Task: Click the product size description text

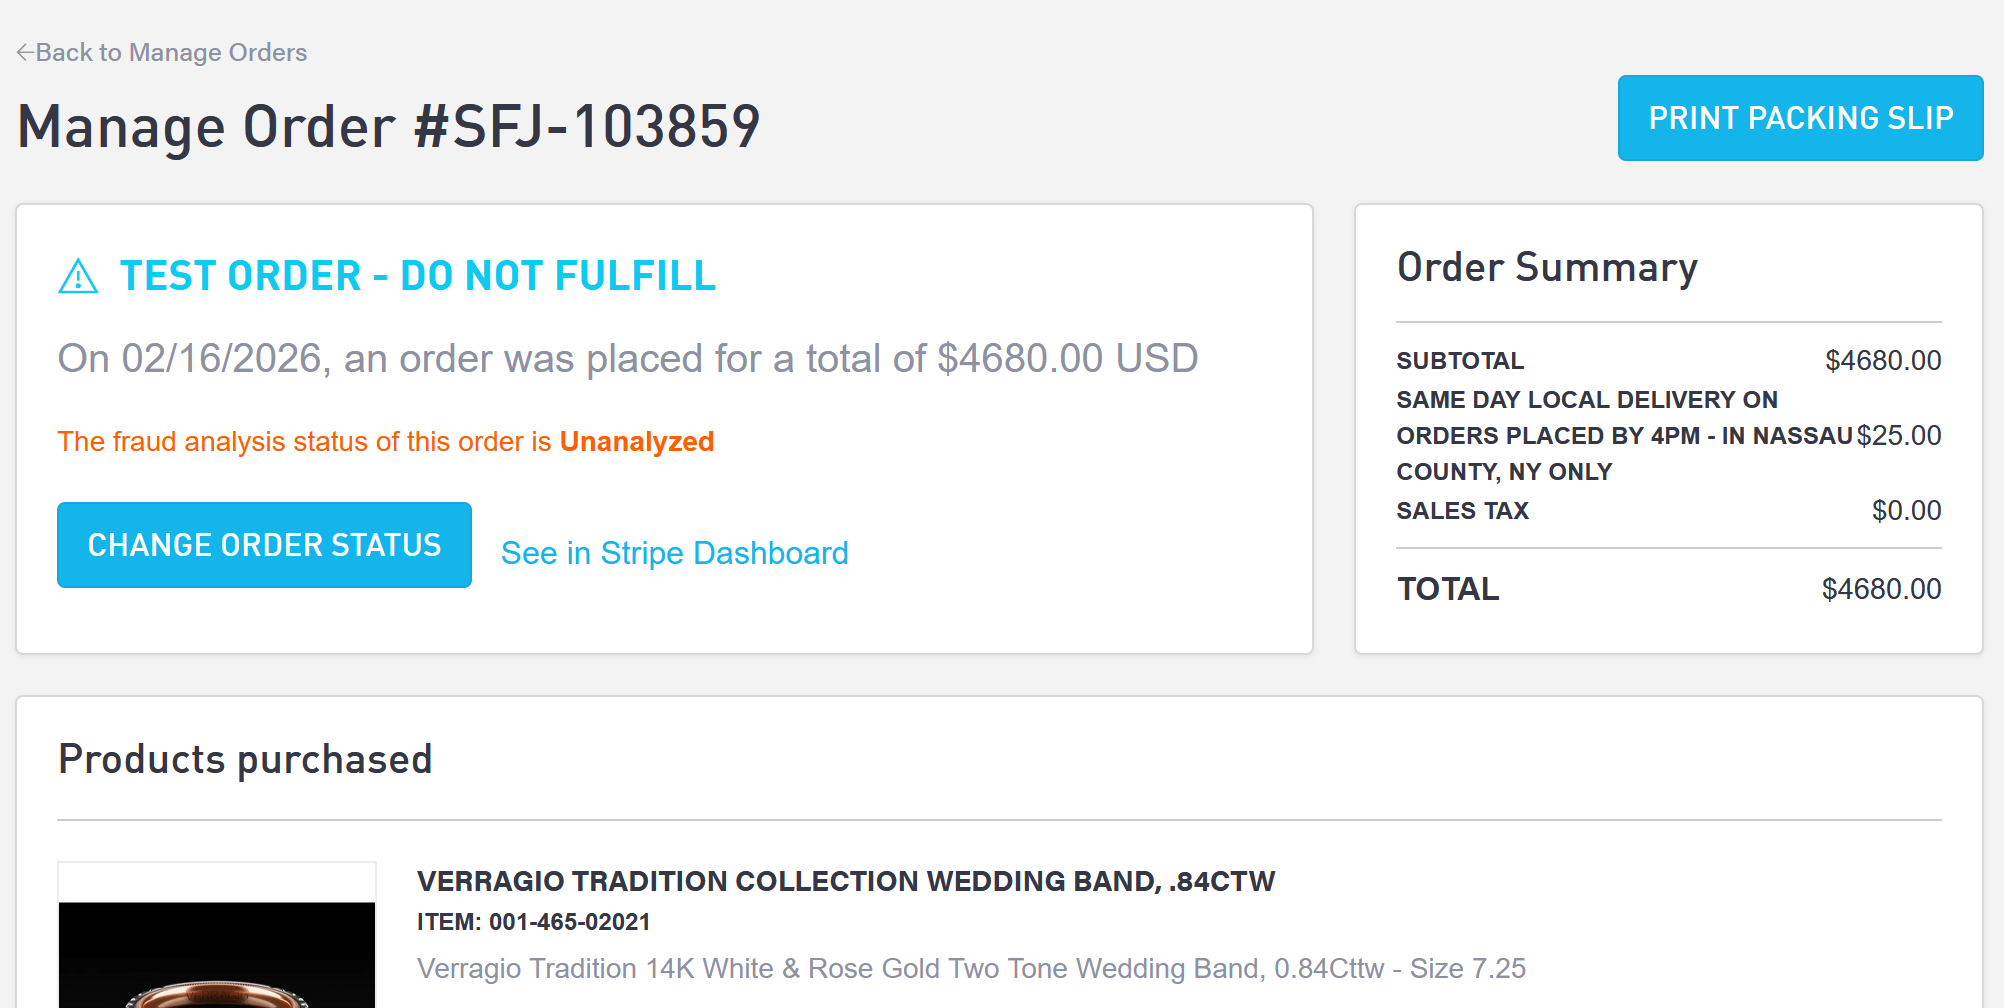Action: (970, 967)
